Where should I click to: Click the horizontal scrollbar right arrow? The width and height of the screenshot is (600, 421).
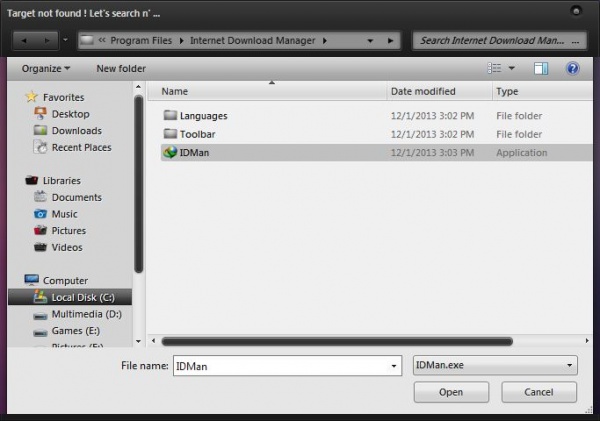587,341
